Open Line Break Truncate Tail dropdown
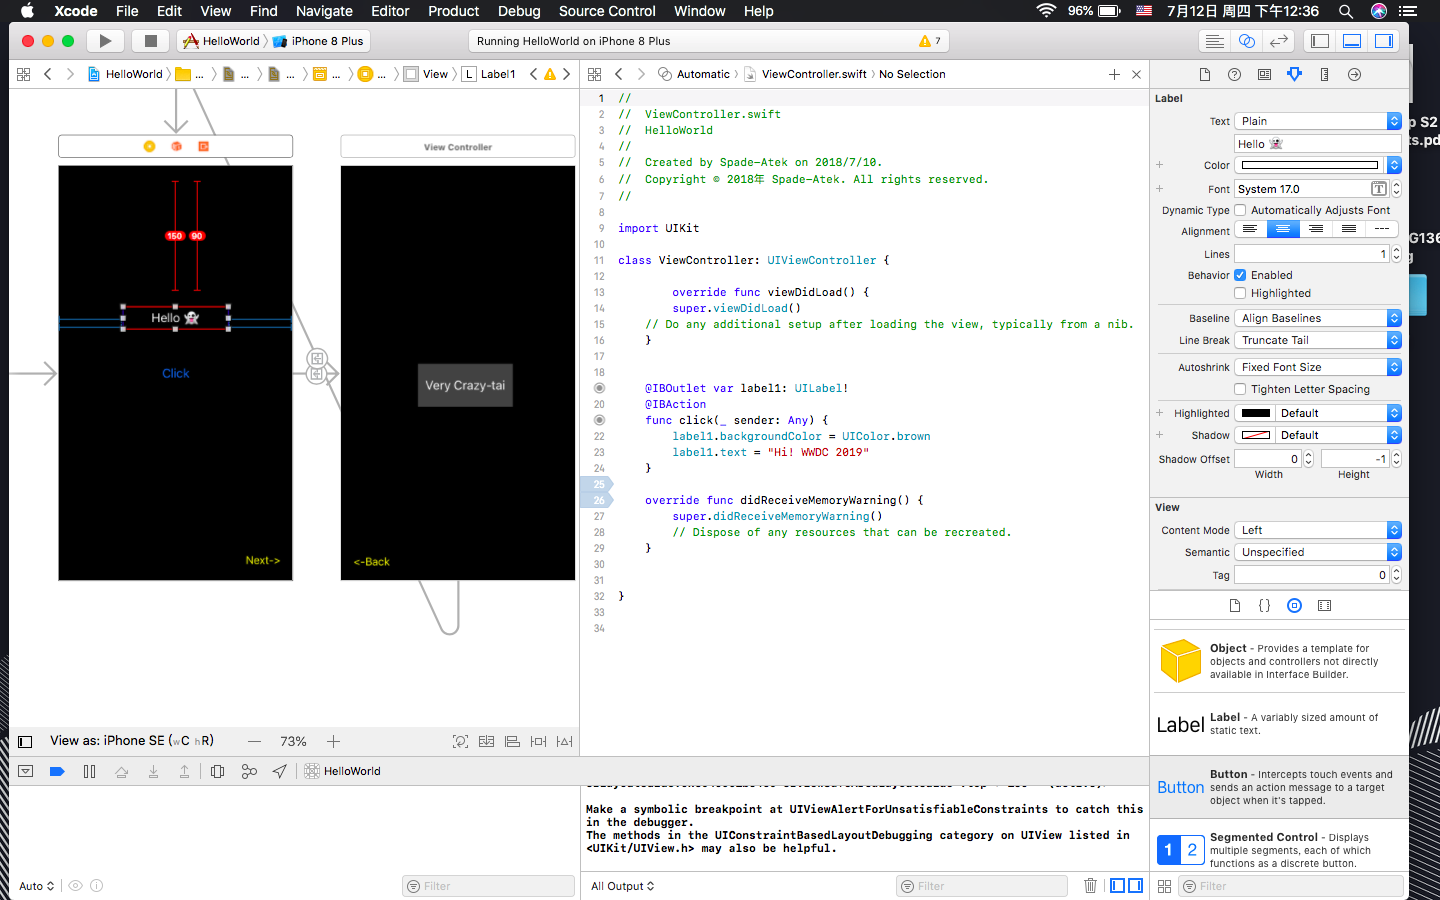Screen dimensions: 1440x900 [x=1318, y=340]
